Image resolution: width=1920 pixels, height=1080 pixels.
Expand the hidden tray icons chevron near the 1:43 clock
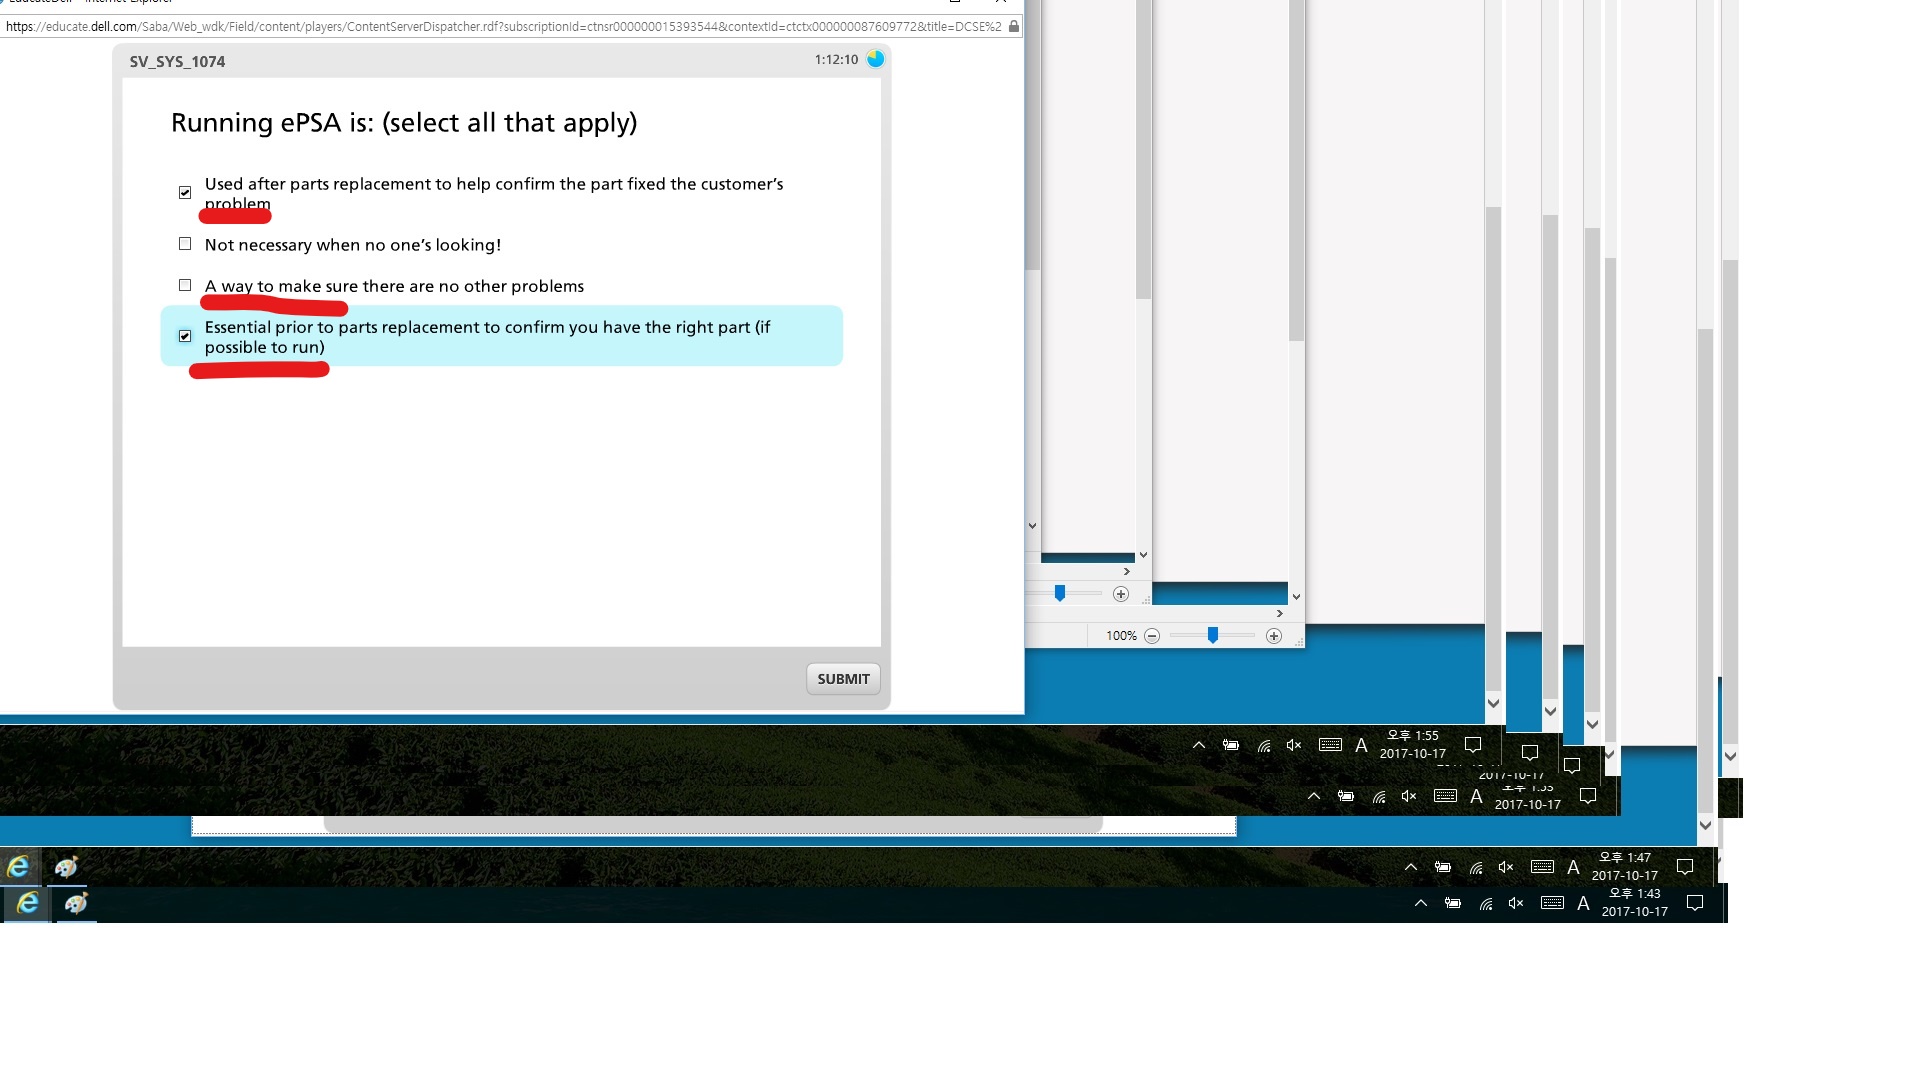1420,903
